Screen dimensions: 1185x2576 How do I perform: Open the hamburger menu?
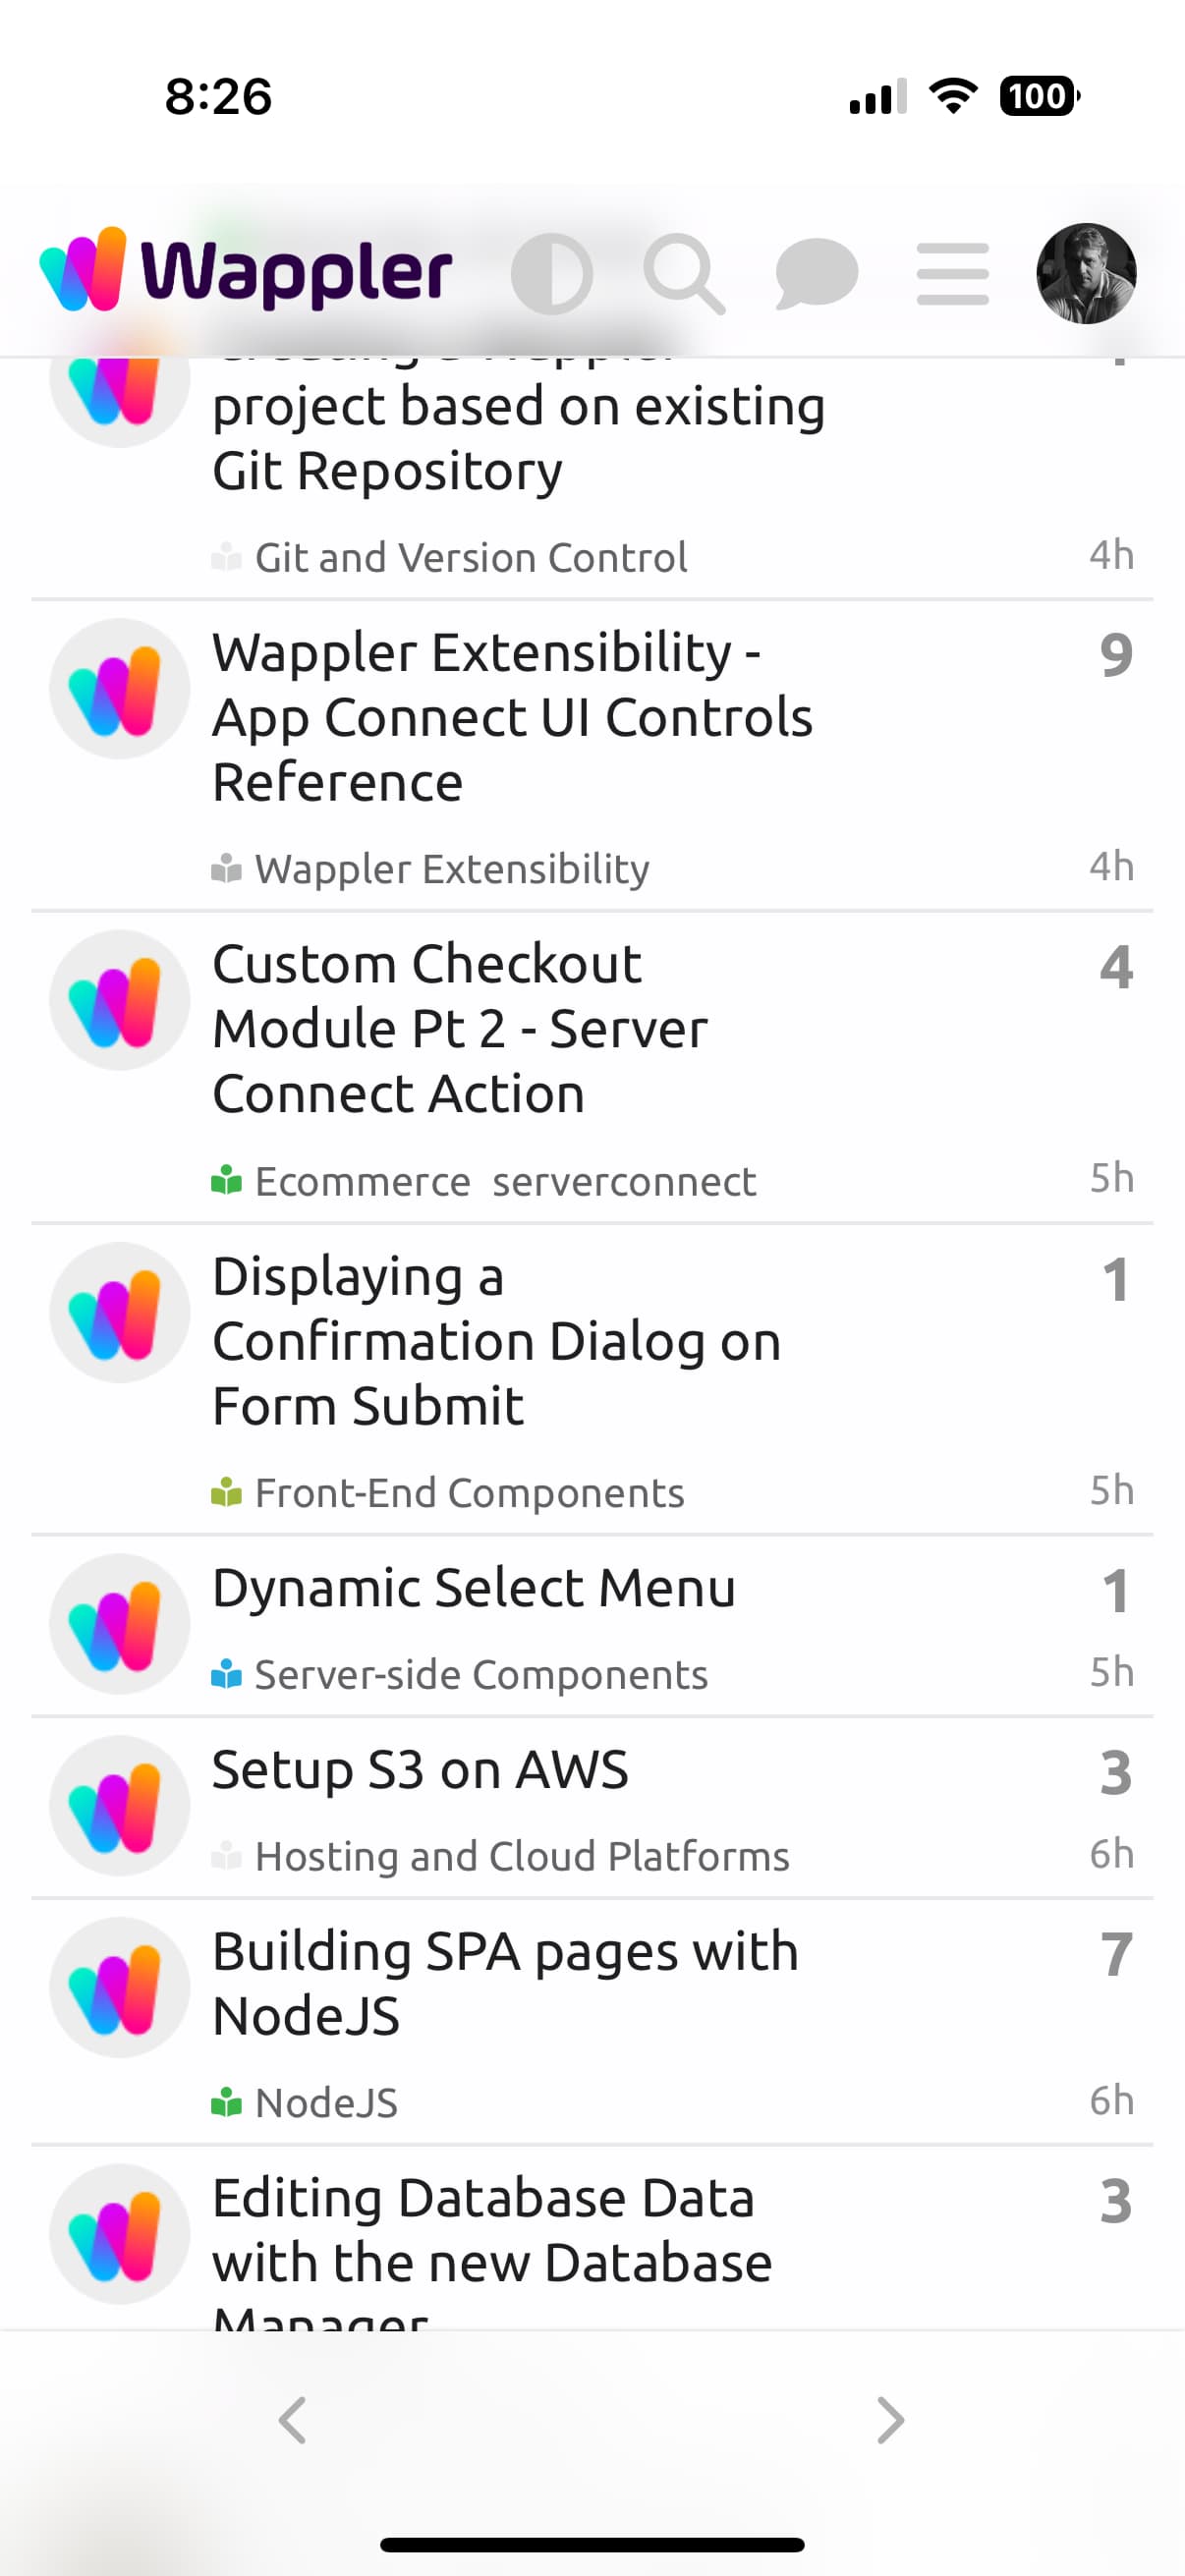[x=952, y=274]
